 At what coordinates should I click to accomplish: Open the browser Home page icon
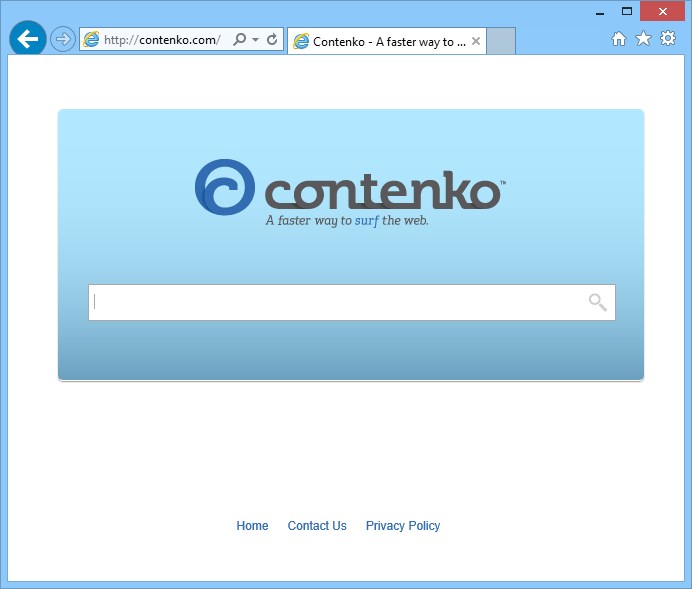(619, 39)
